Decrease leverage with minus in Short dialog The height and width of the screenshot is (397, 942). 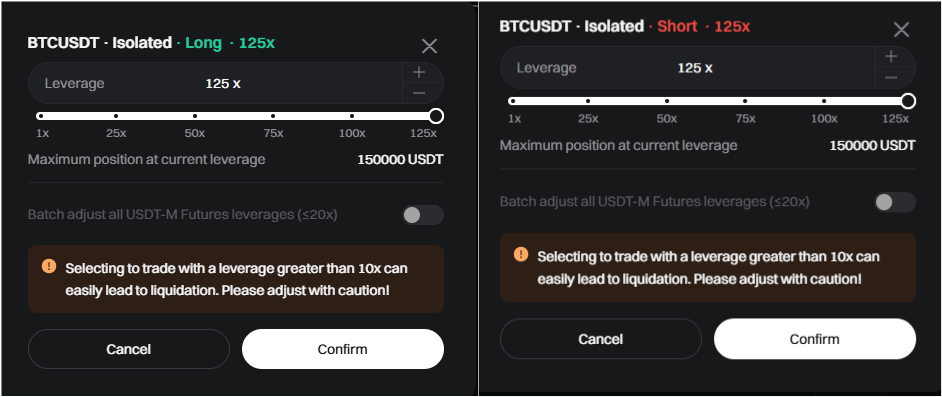(891, 78)
